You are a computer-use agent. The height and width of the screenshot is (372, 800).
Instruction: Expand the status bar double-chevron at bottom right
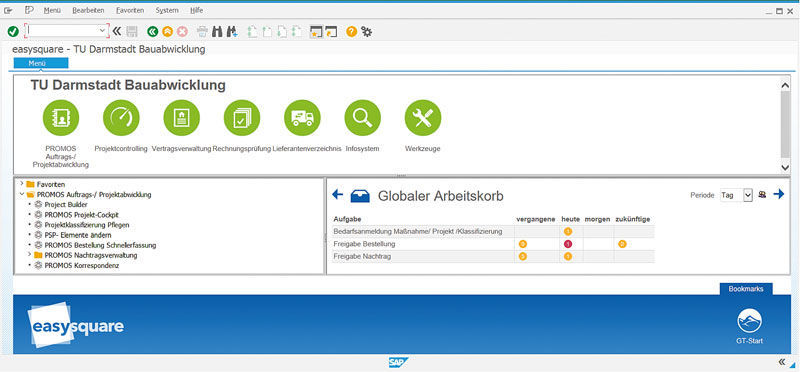coord(782,362)
